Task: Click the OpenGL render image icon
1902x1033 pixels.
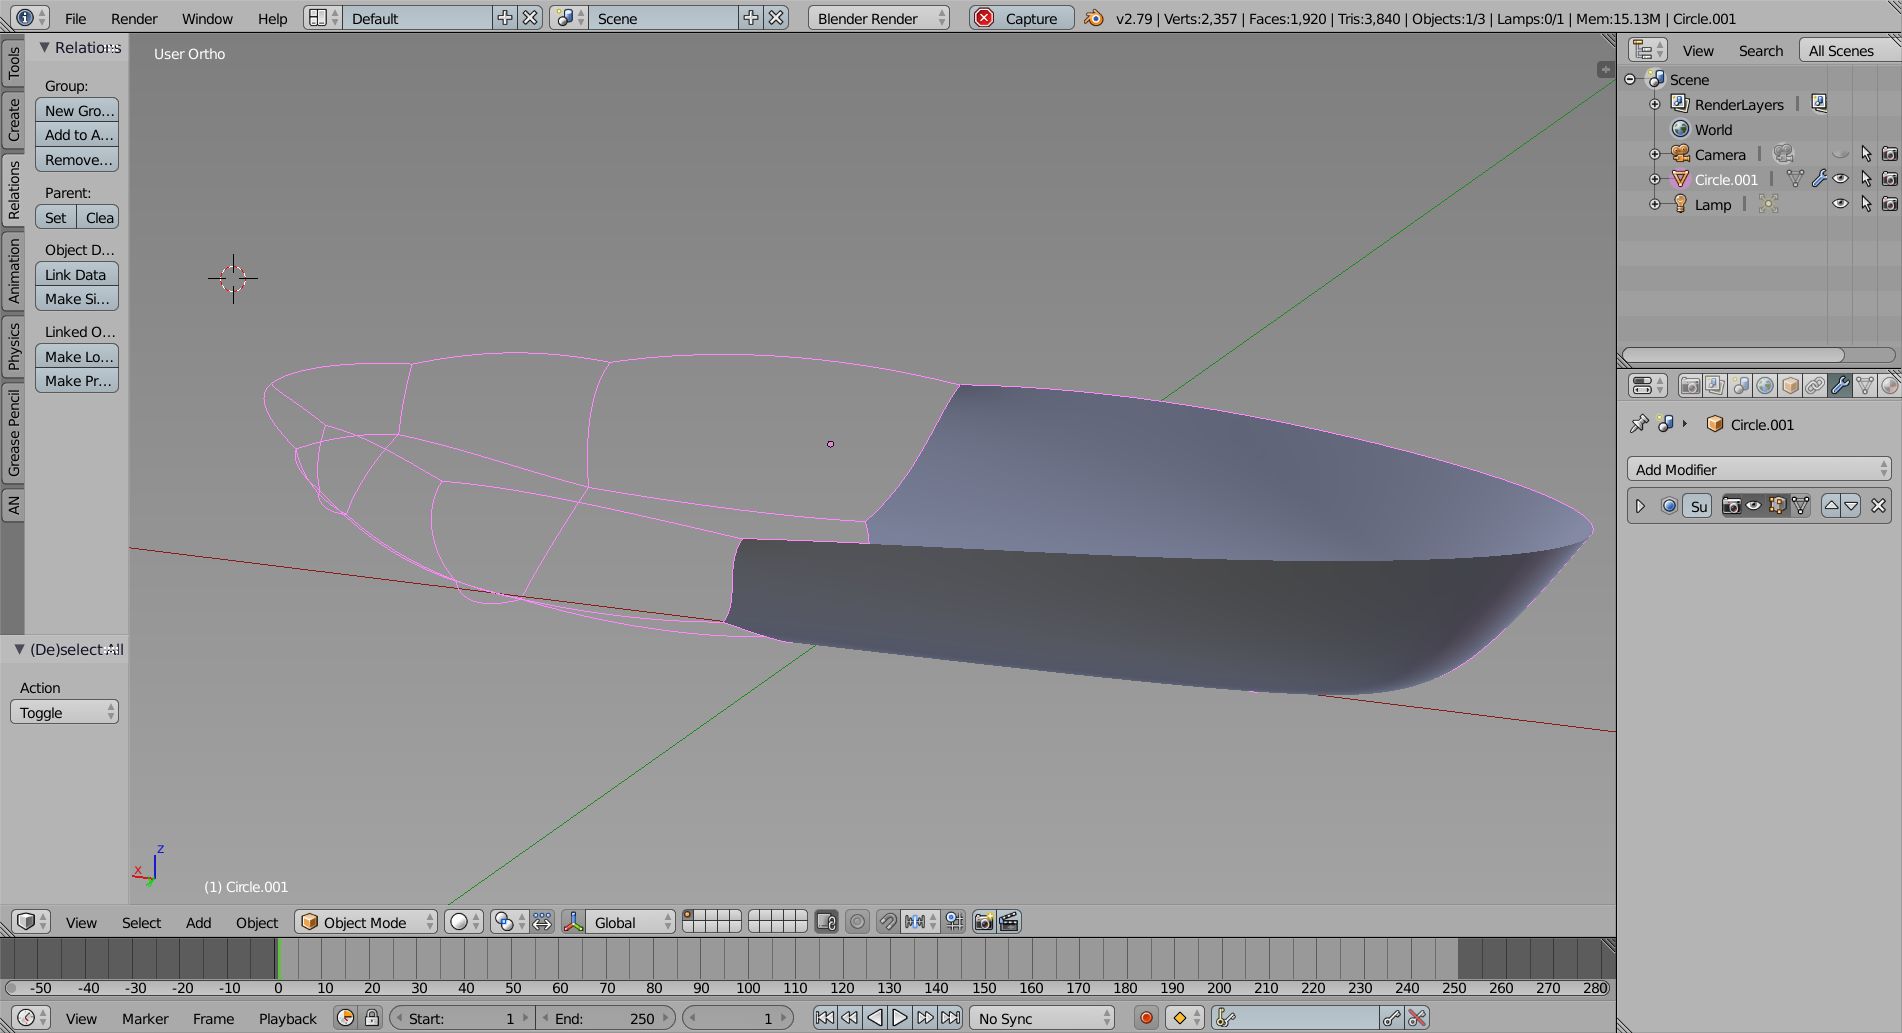Action: point(983,922)
